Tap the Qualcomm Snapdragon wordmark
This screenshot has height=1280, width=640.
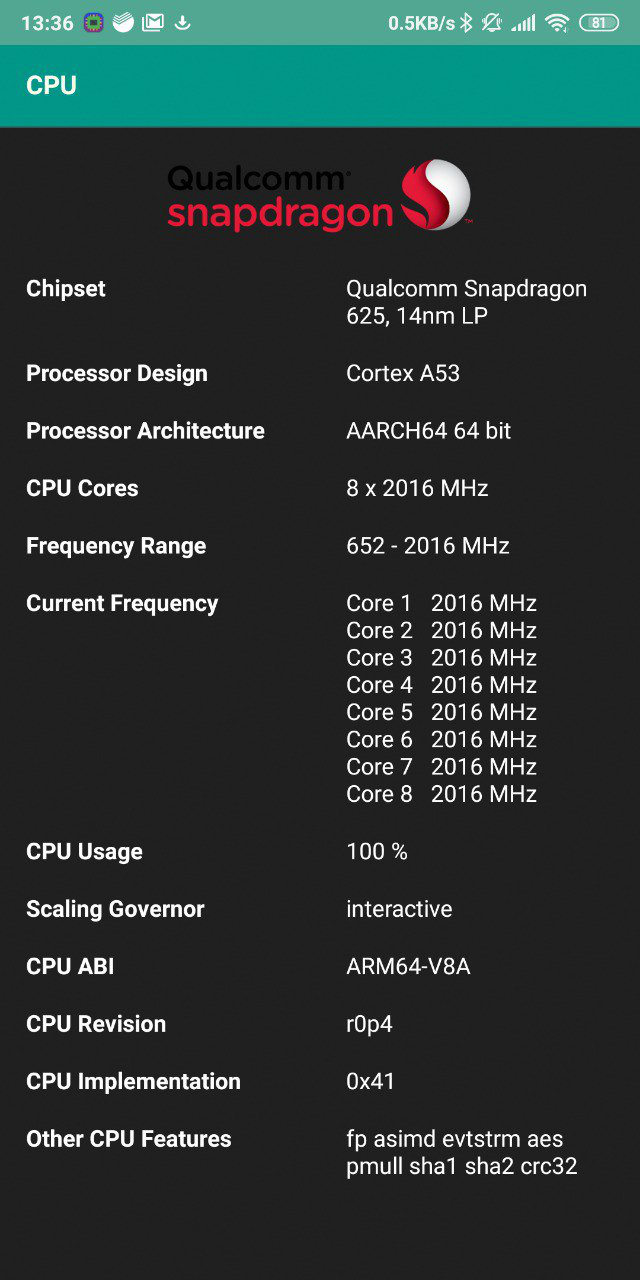(x=279, y=196)
